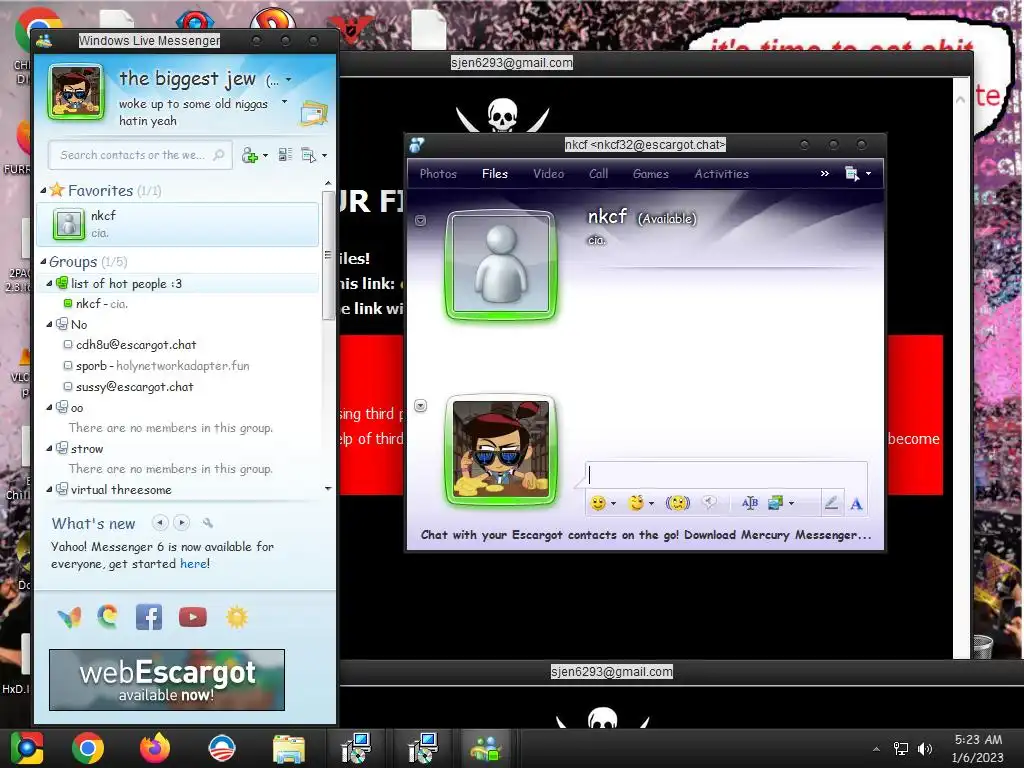Open the emoticon dropdown arrow in chat

point(613,504)
